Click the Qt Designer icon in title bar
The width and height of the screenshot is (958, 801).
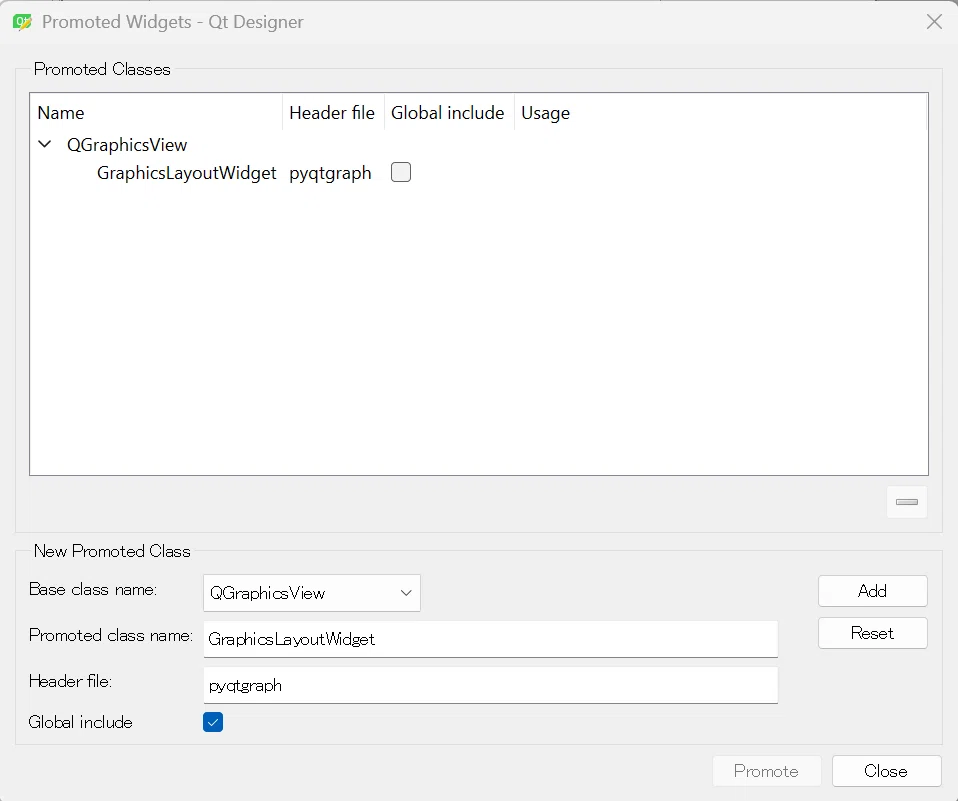point(22,22)
